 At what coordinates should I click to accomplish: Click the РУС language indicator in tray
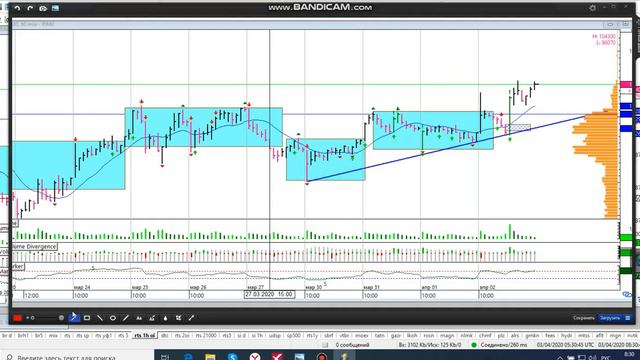[605, 358]
